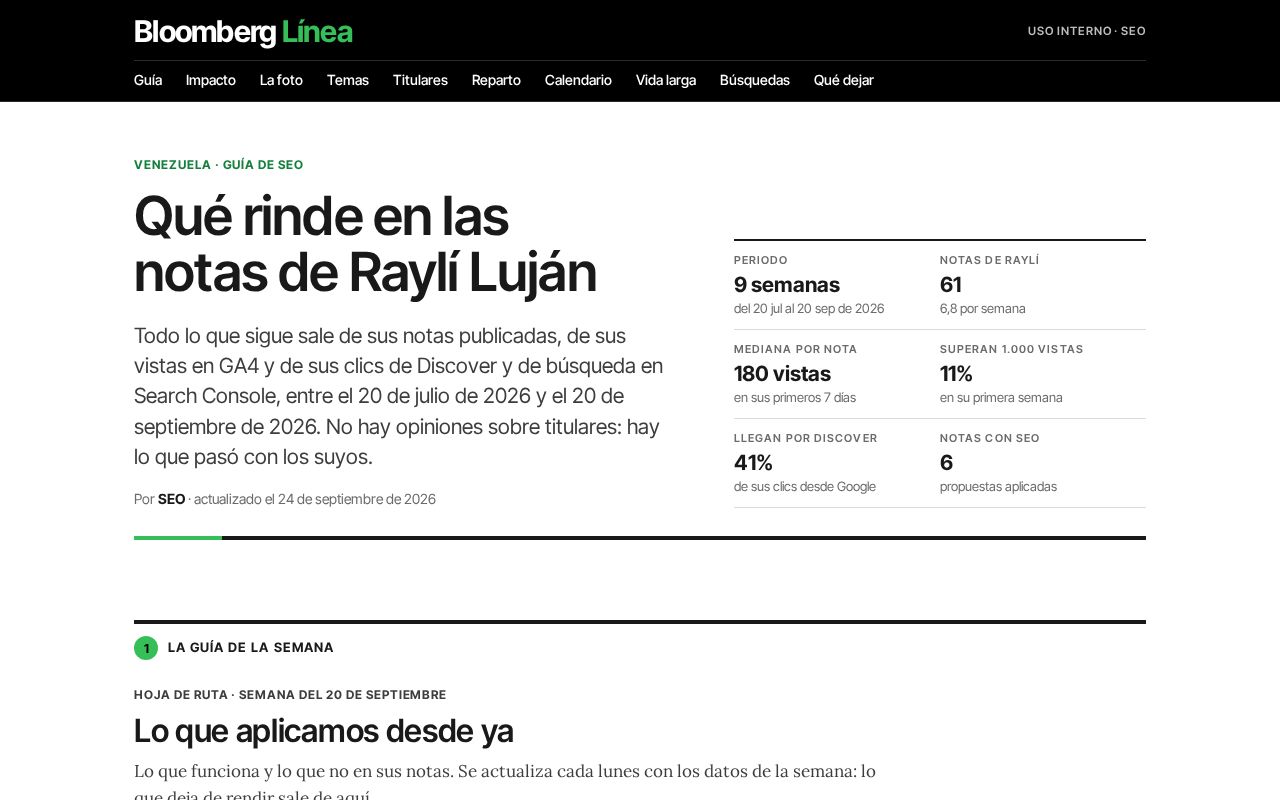This screenshot has width=1280, height=800.
Task: Select La foto in navigation
Action: (x=281, y=80)
